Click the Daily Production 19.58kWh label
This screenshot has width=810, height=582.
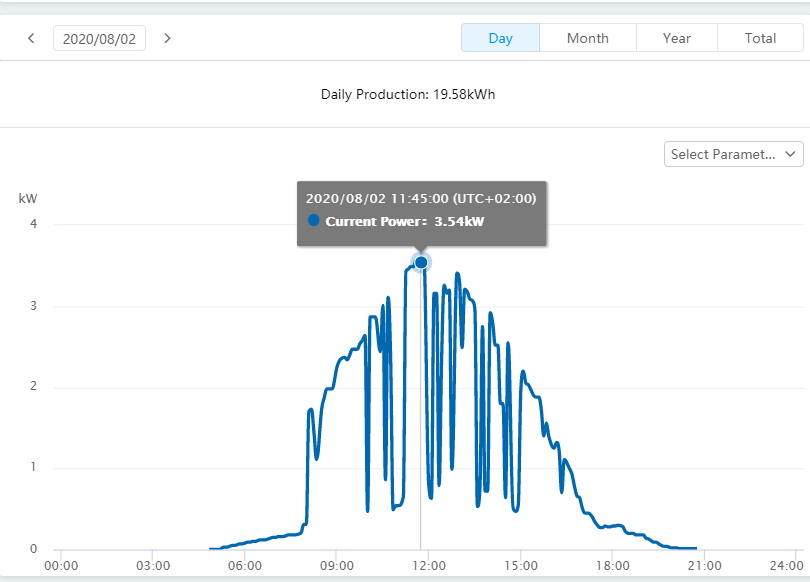tap(408, 94)
